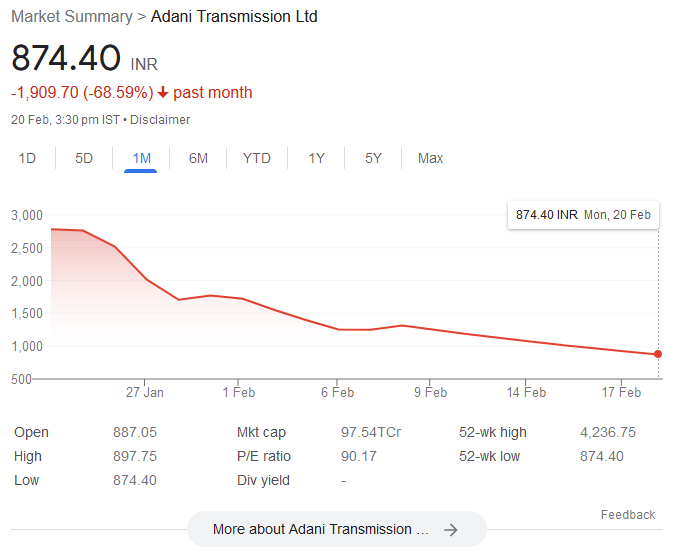
Task: Click the red down arrow price indicator
Action: tap(163, 93)
